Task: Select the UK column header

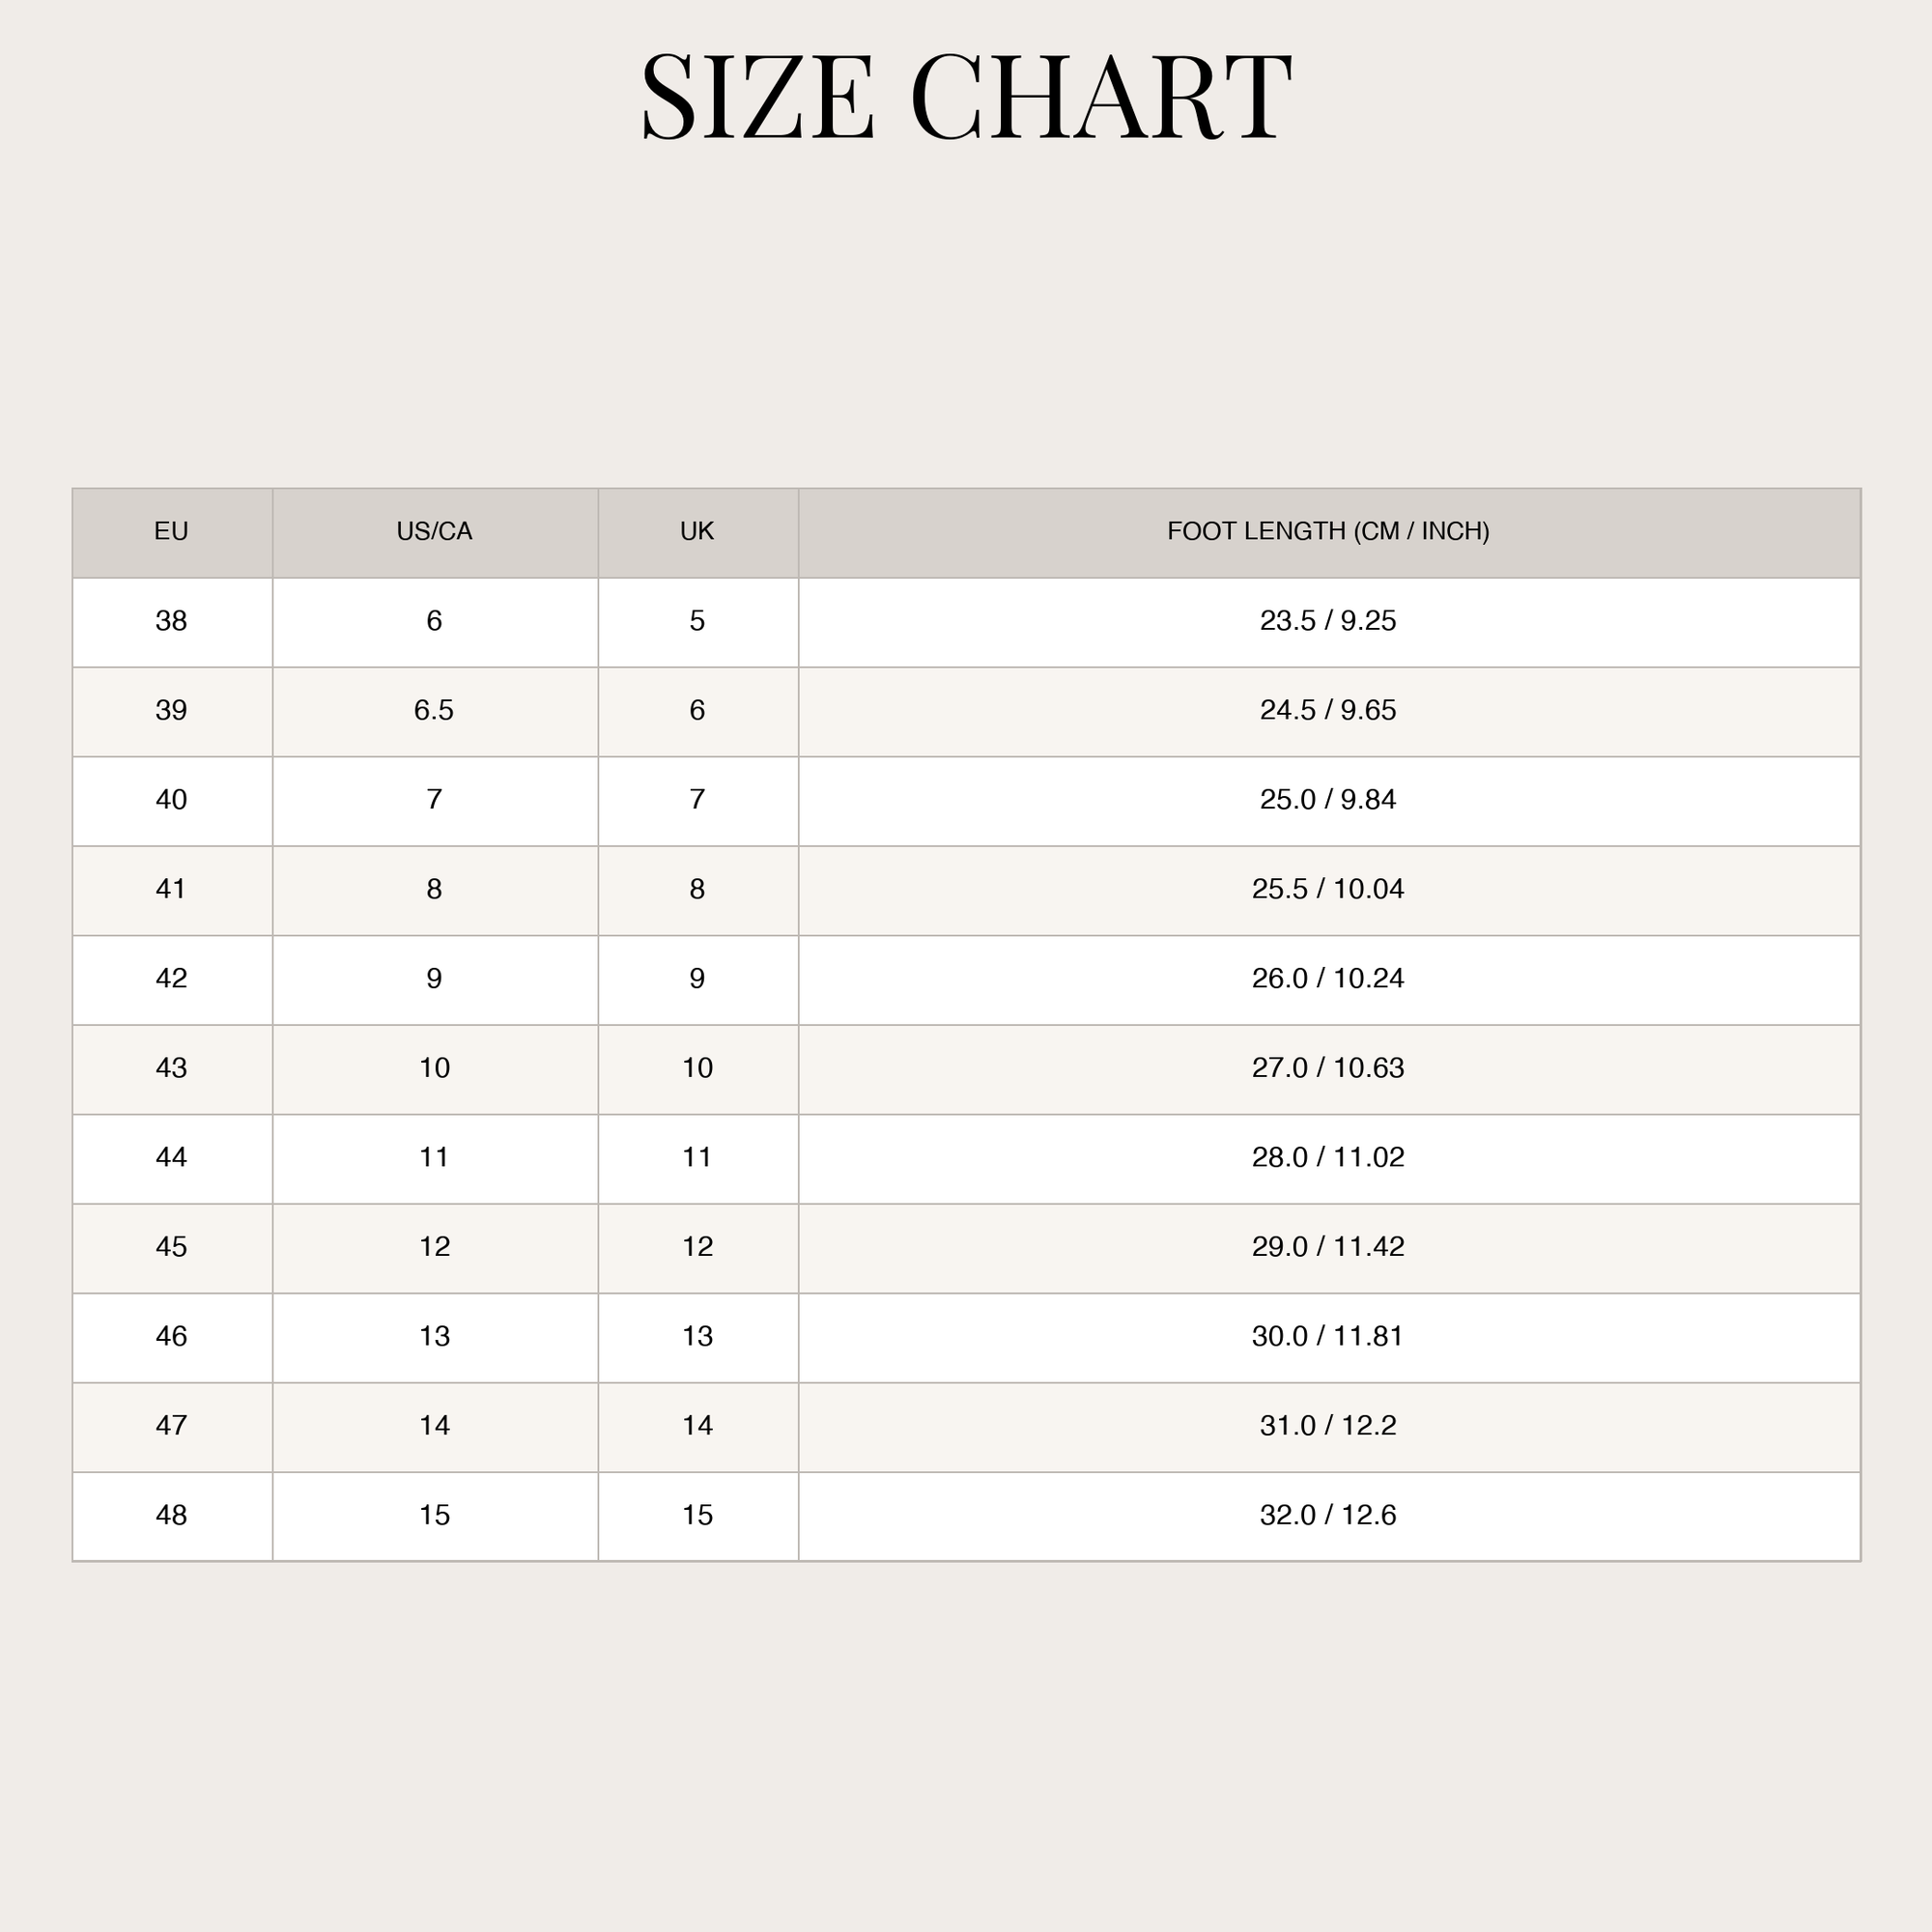Action: (698, 532)
